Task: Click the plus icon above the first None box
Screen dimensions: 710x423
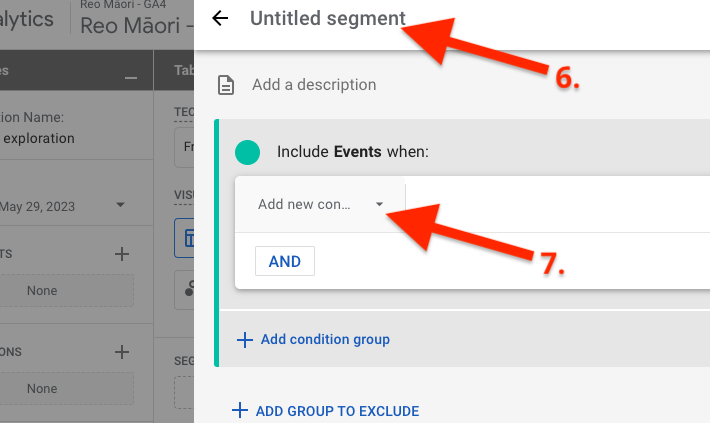Action: 122,254
